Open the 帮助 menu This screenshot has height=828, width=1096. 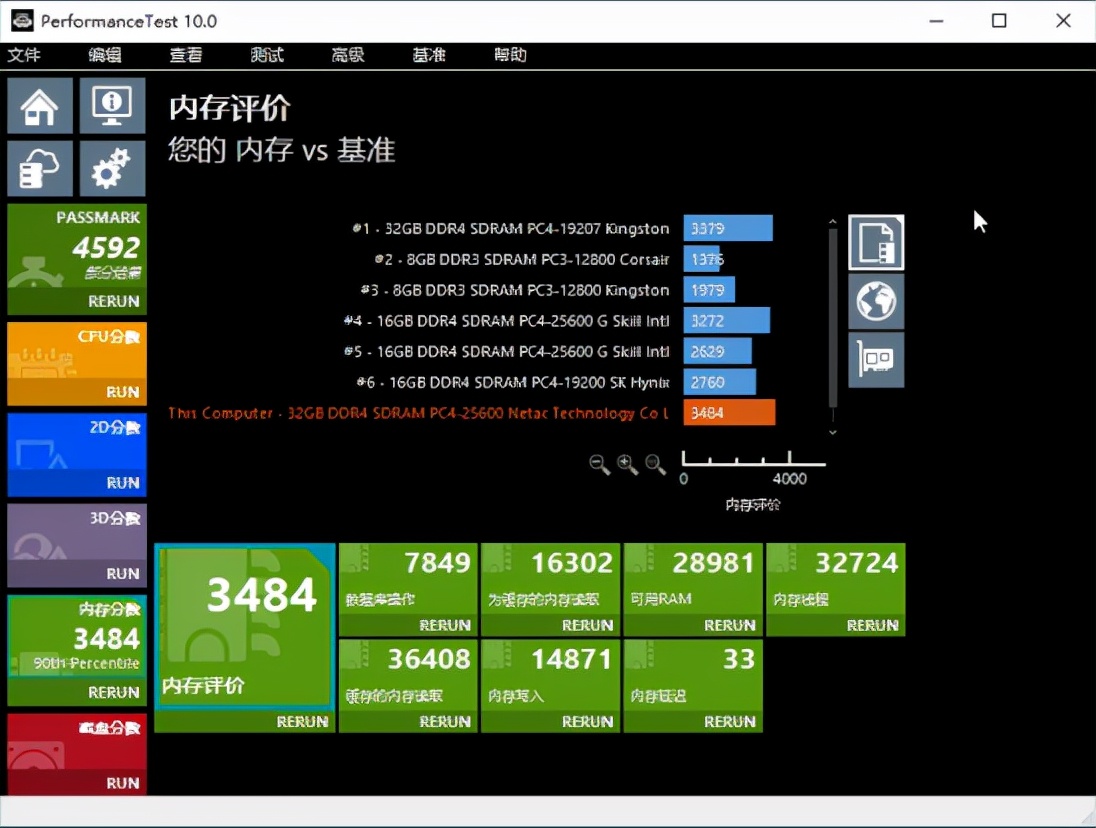point(510,55)
